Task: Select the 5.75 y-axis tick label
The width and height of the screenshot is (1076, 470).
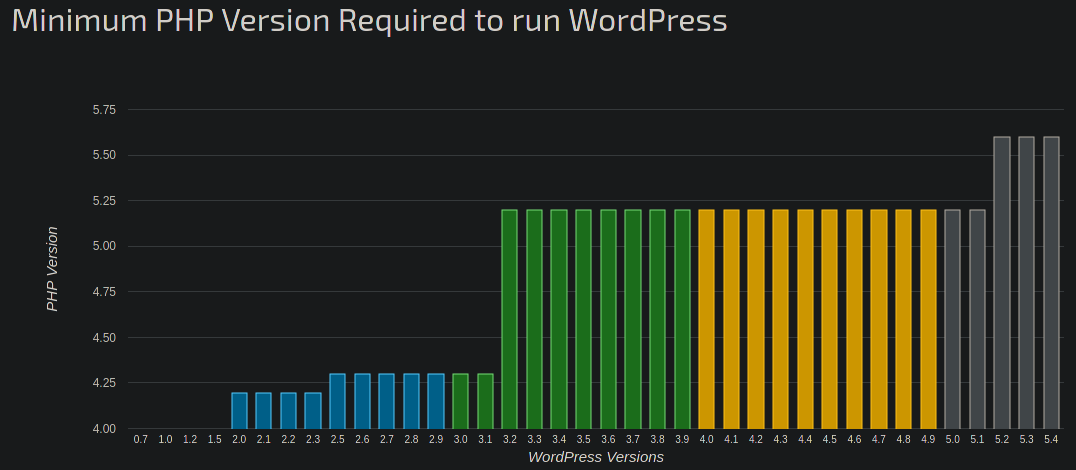Action: coord(104,110)
